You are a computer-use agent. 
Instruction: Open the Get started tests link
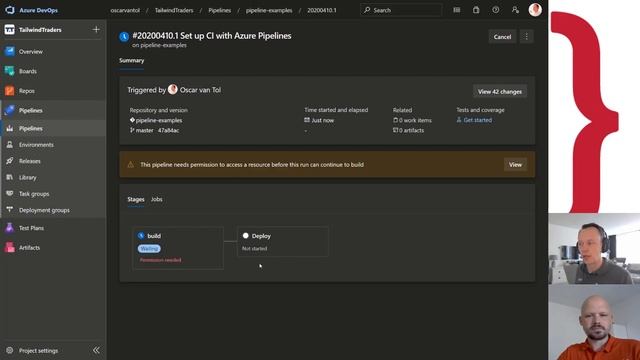(477, 120)
